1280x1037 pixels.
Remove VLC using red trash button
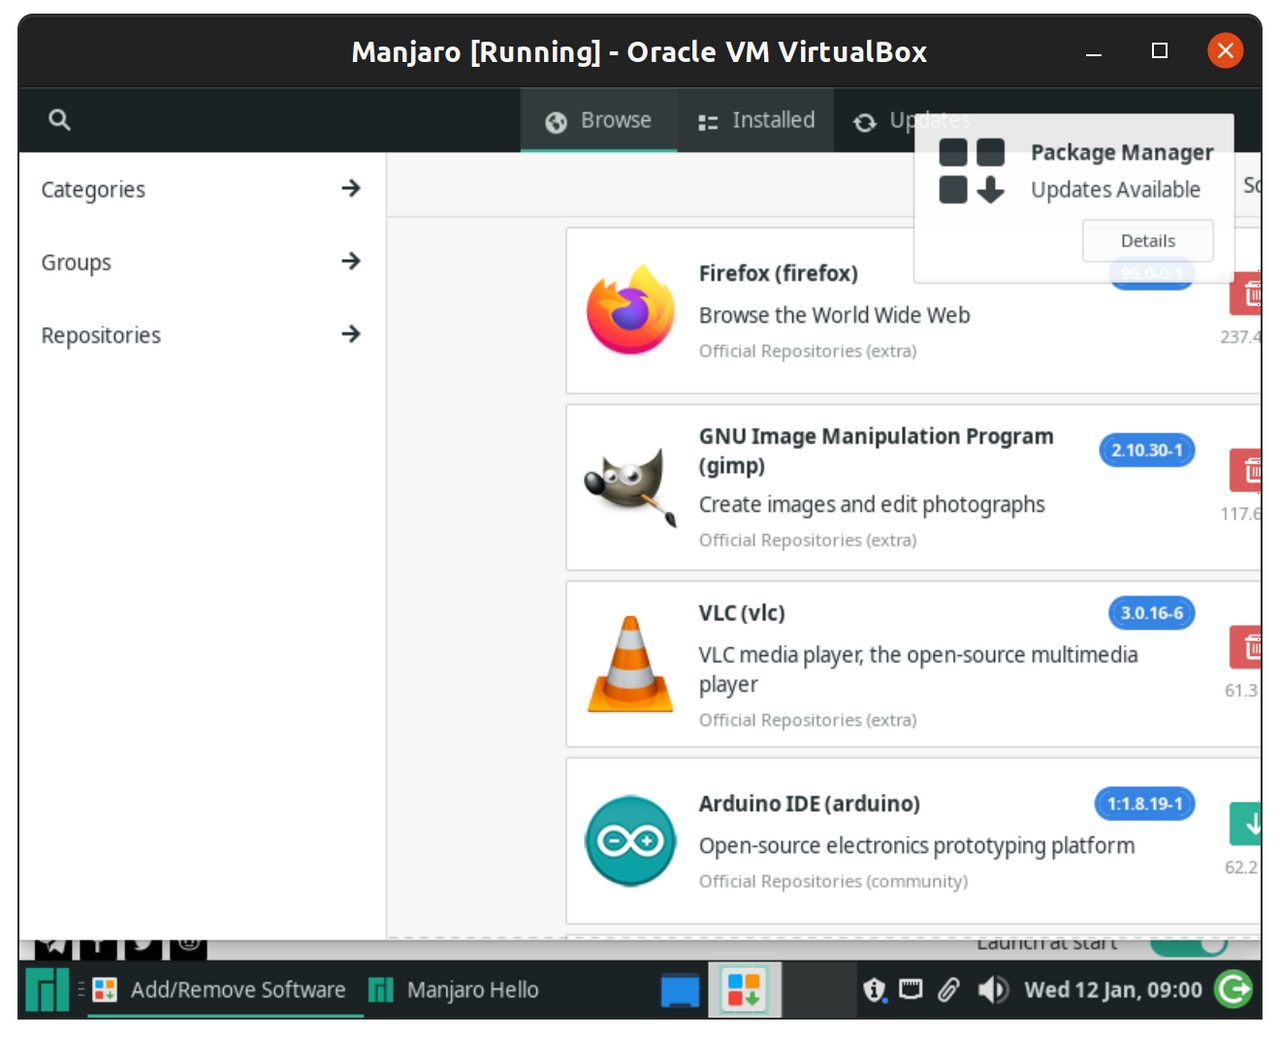pyautogui.click(x=1248, y=648)
